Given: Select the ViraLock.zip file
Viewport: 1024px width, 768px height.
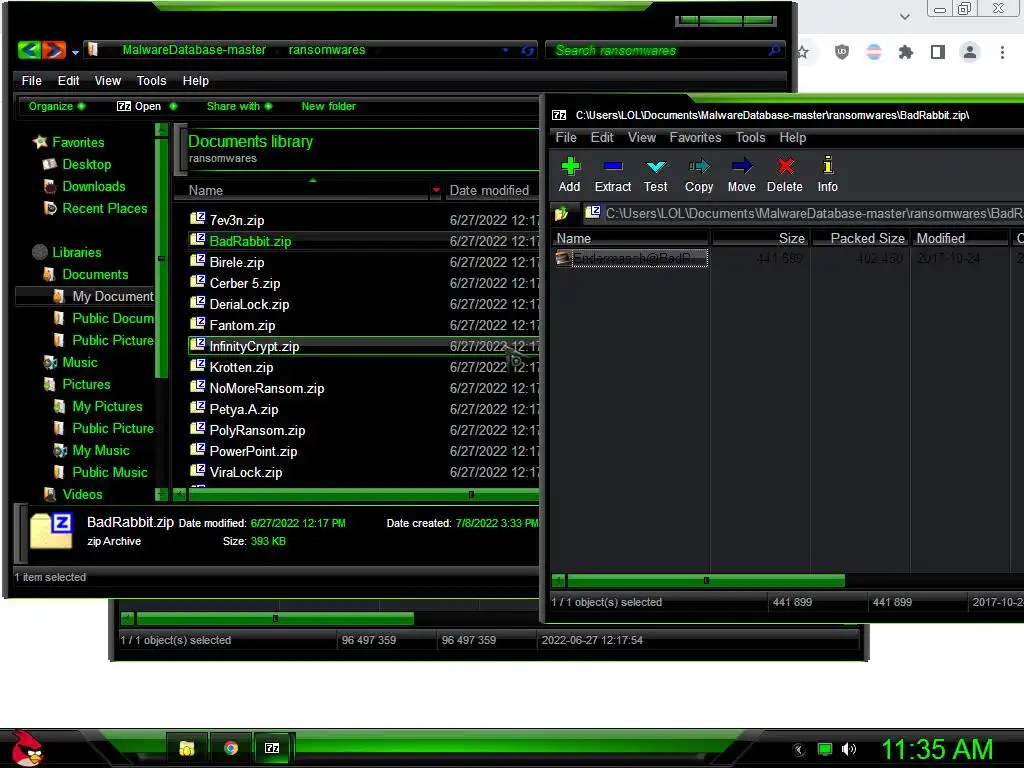Looking at the screenshot, I should coord(246,472).
